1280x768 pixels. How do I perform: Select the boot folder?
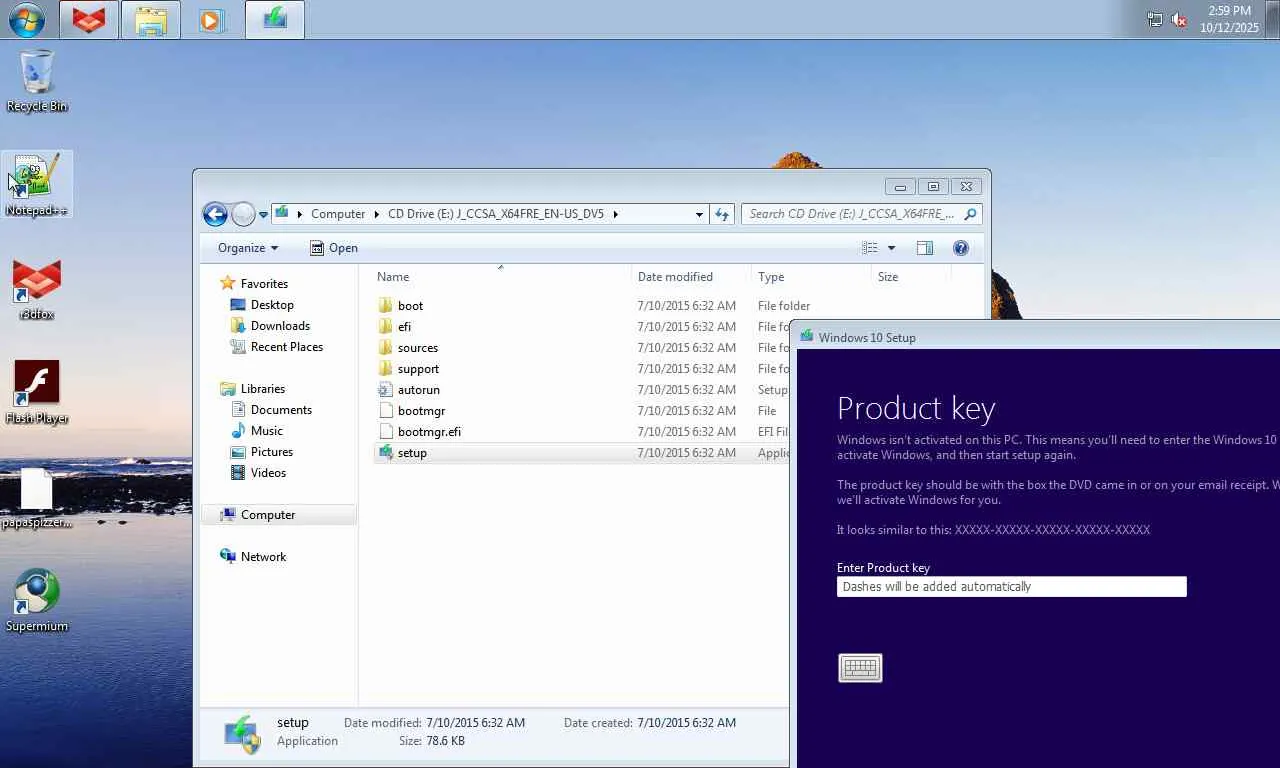(410, 306)
